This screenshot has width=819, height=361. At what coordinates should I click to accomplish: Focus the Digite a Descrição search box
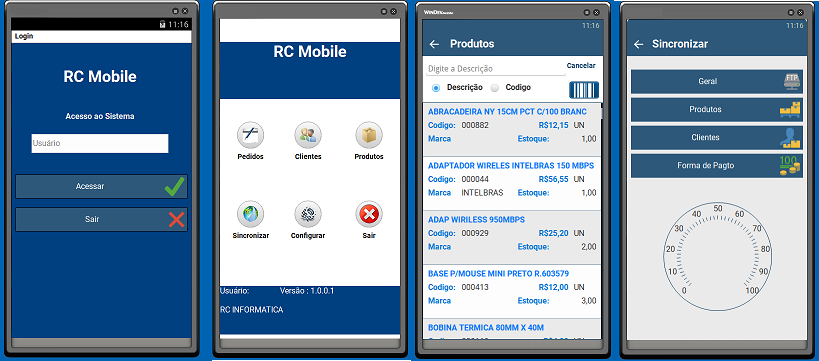tap(495, 68)
